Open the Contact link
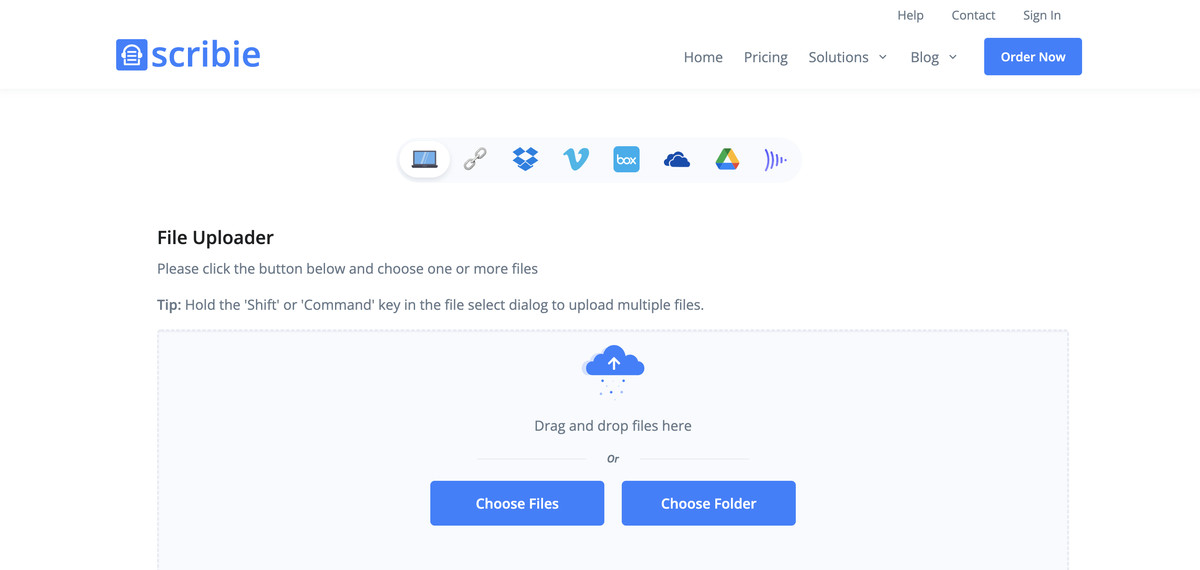The height and width of the screenshot is (570, 1200). click(973, 15)
